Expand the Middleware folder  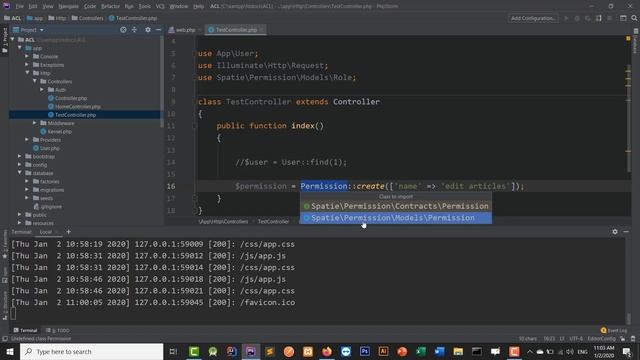[35, 123]
